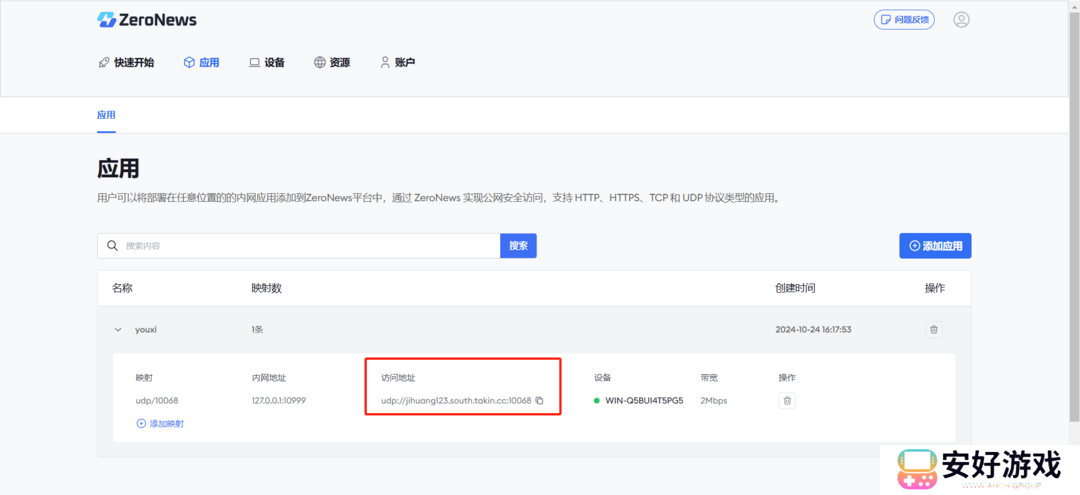
Task: Open the 快速开始 menu
Action: (126, 62)
